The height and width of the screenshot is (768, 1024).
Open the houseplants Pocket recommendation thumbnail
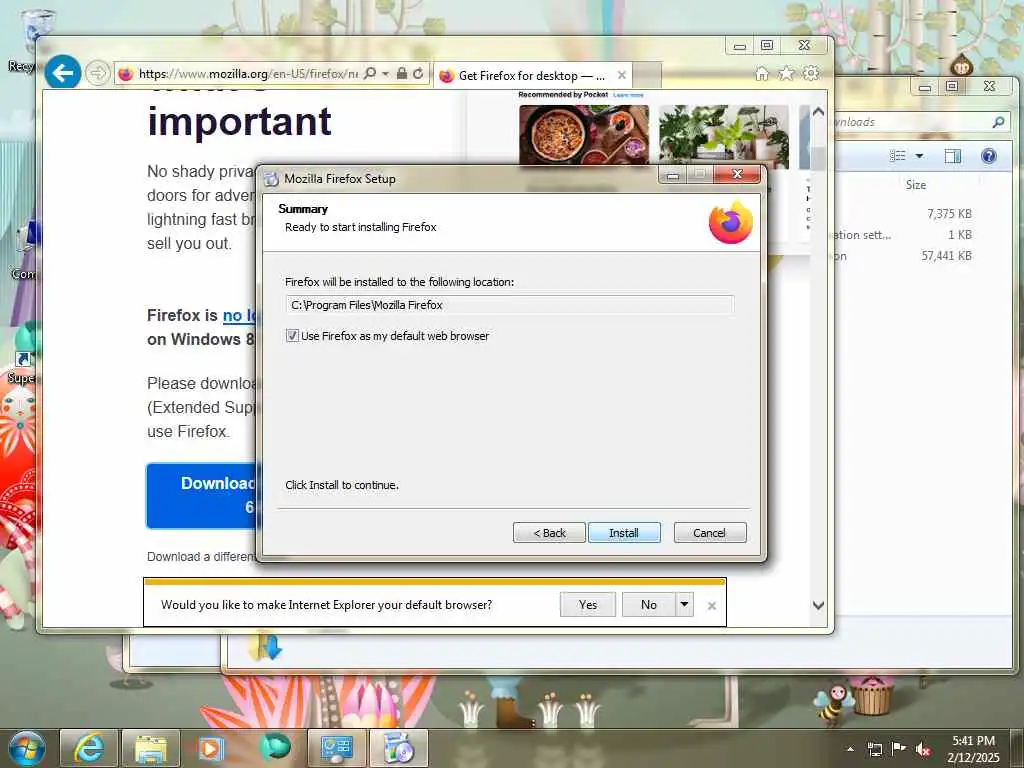click(x=724, y=136)
